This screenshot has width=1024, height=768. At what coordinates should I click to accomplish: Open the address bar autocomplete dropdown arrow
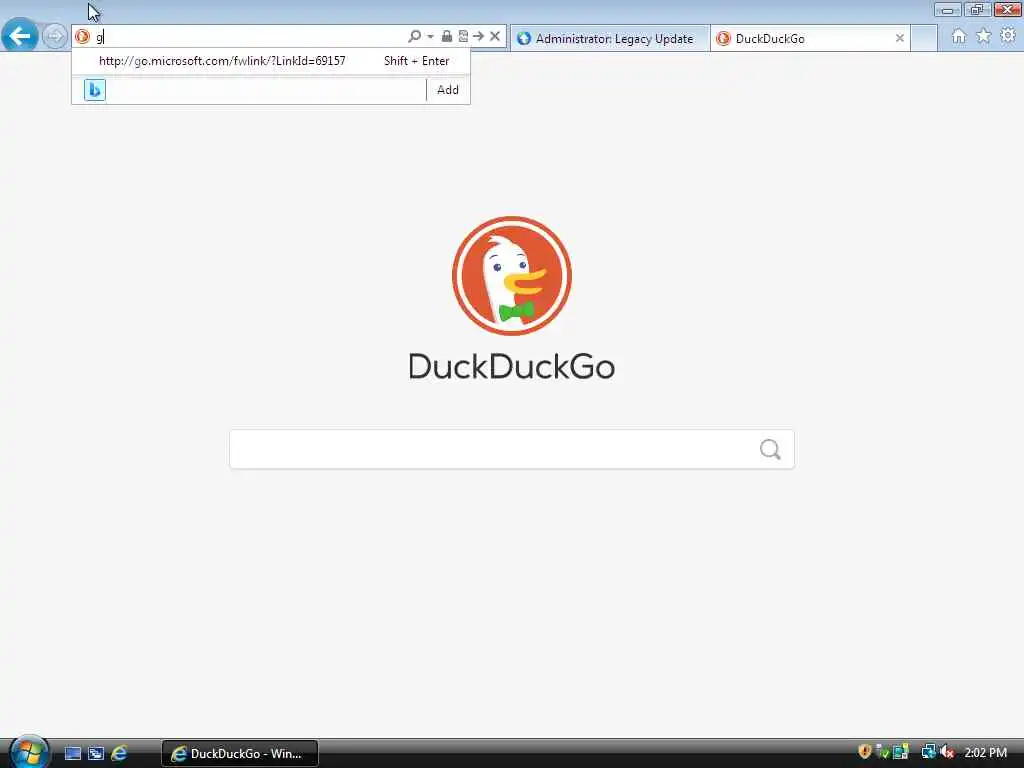coord(430,37)
